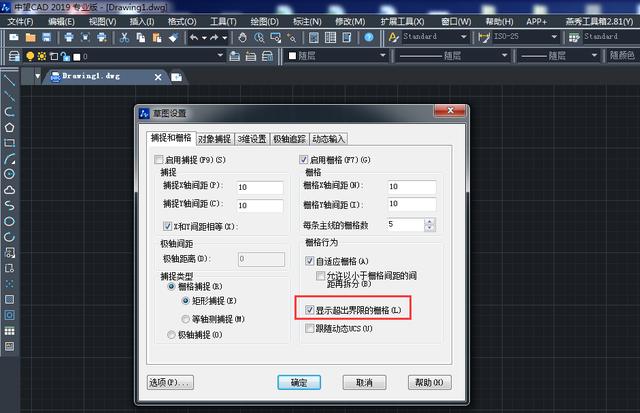The width and height of the screenshot is (640, 413).
Task: Toggle the 跟随动态UCS checkbox
Action: [x=309, y=328]
